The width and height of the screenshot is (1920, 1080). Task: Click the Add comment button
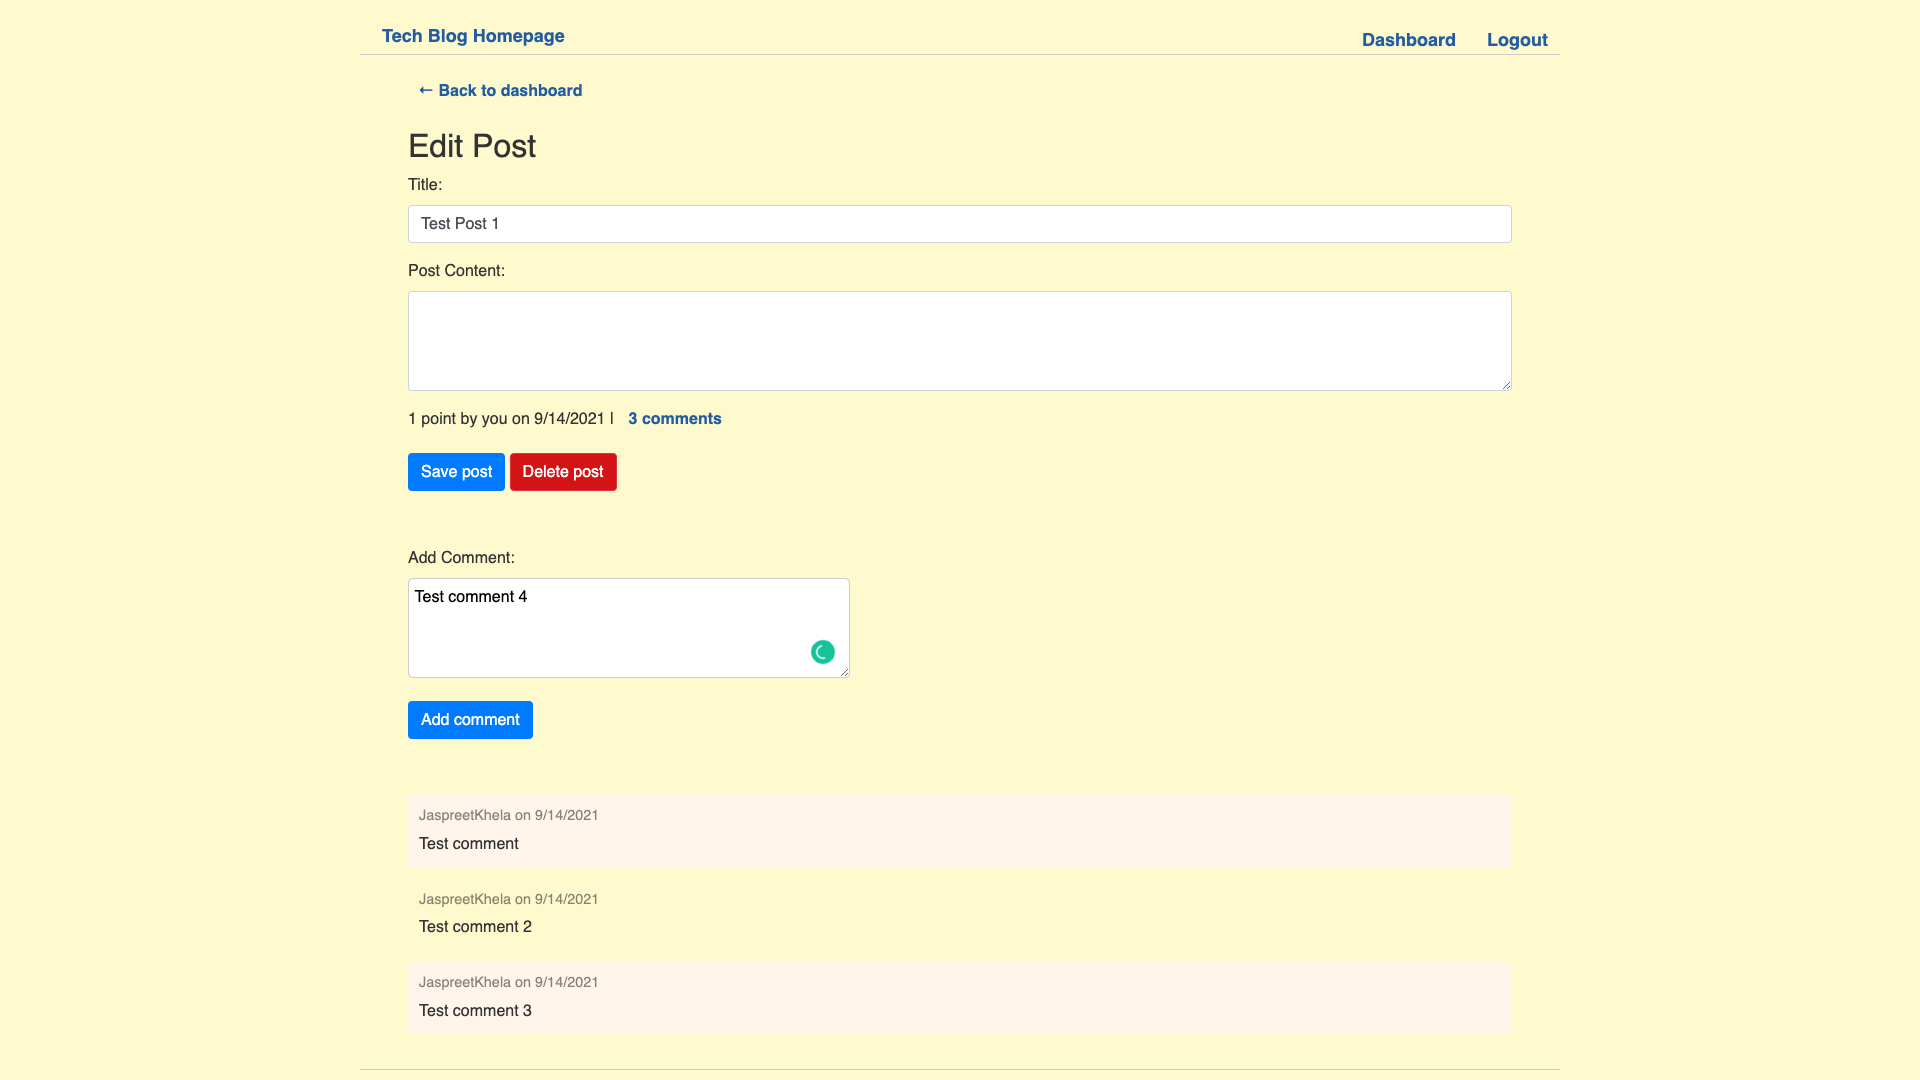point(469,719)
